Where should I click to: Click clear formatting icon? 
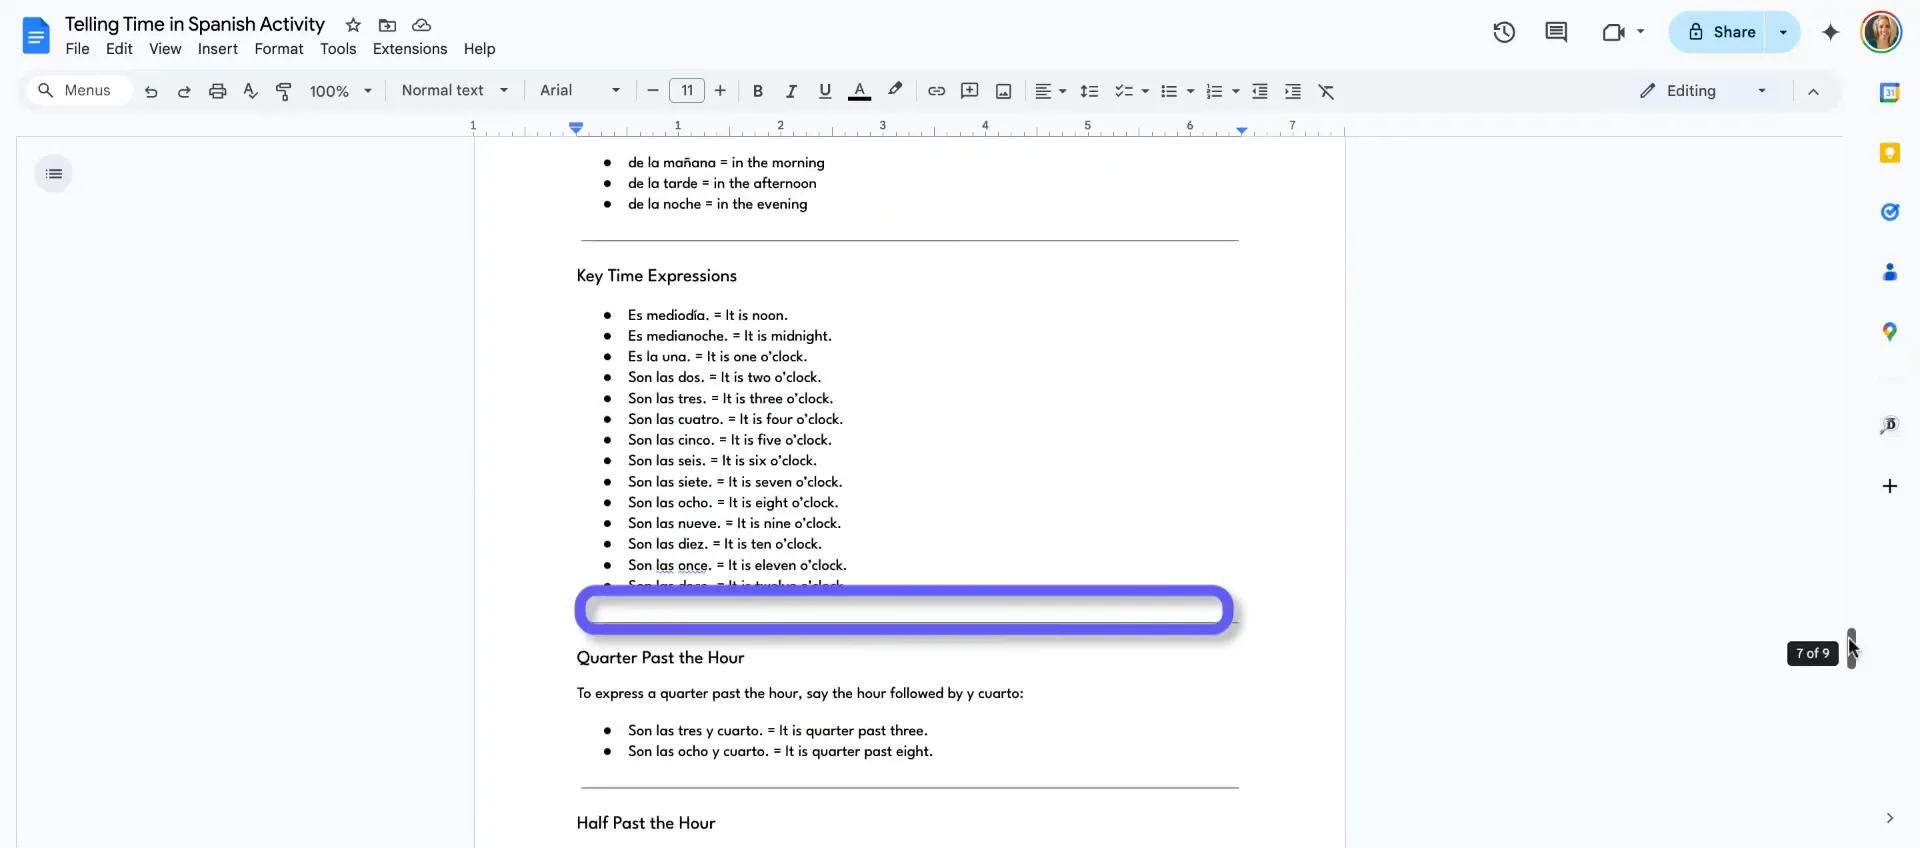click(1326, 91)
